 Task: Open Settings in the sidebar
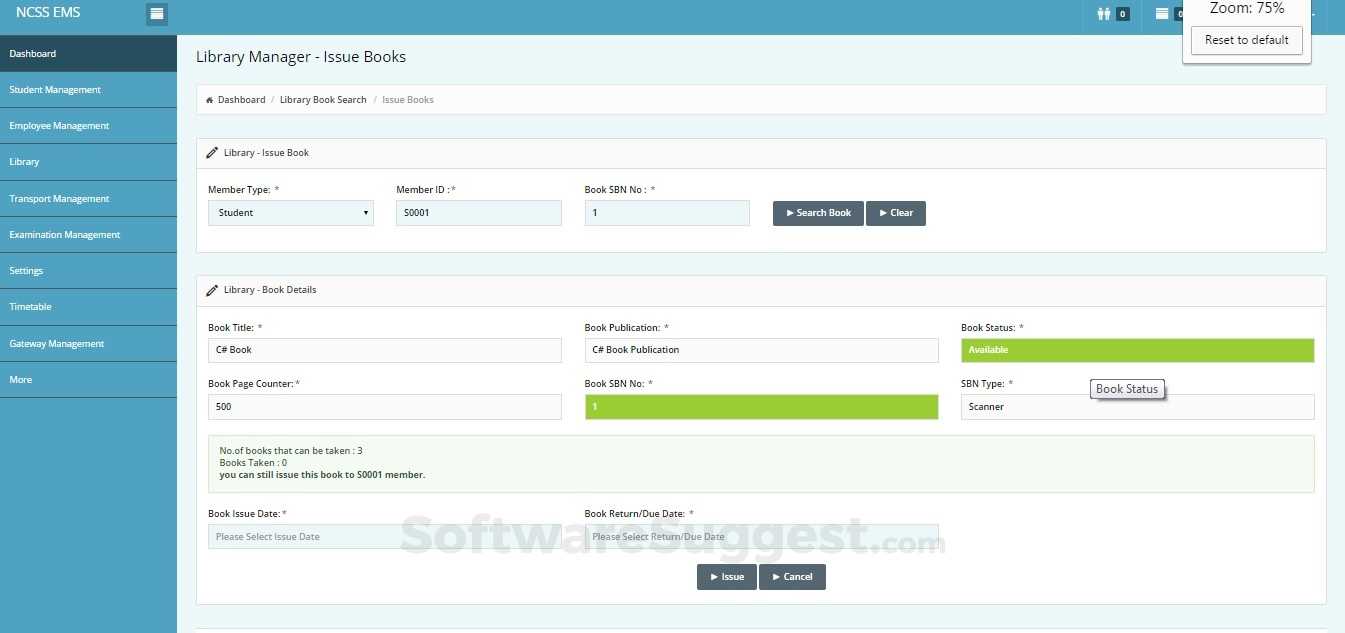[x=88, y=271]
